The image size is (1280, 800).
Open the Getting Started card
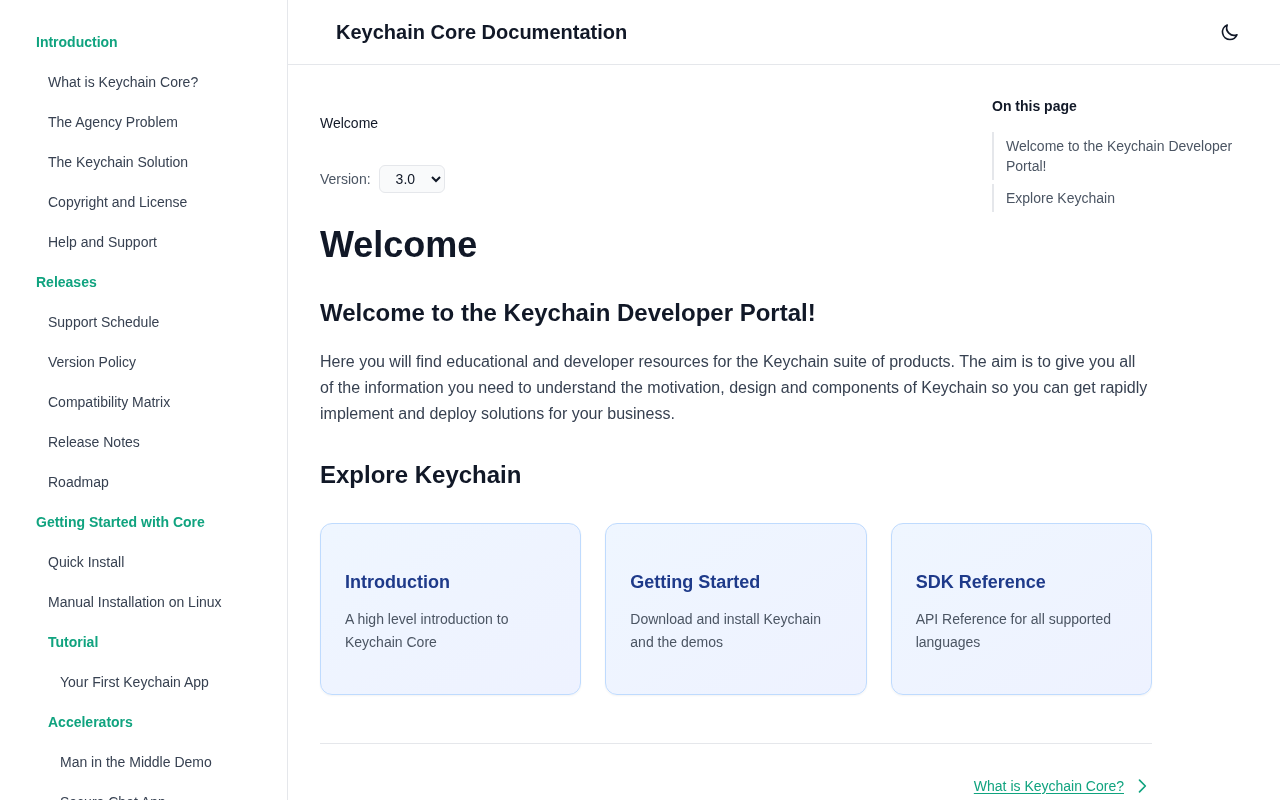pyautogui.click(x=736, y=609)
